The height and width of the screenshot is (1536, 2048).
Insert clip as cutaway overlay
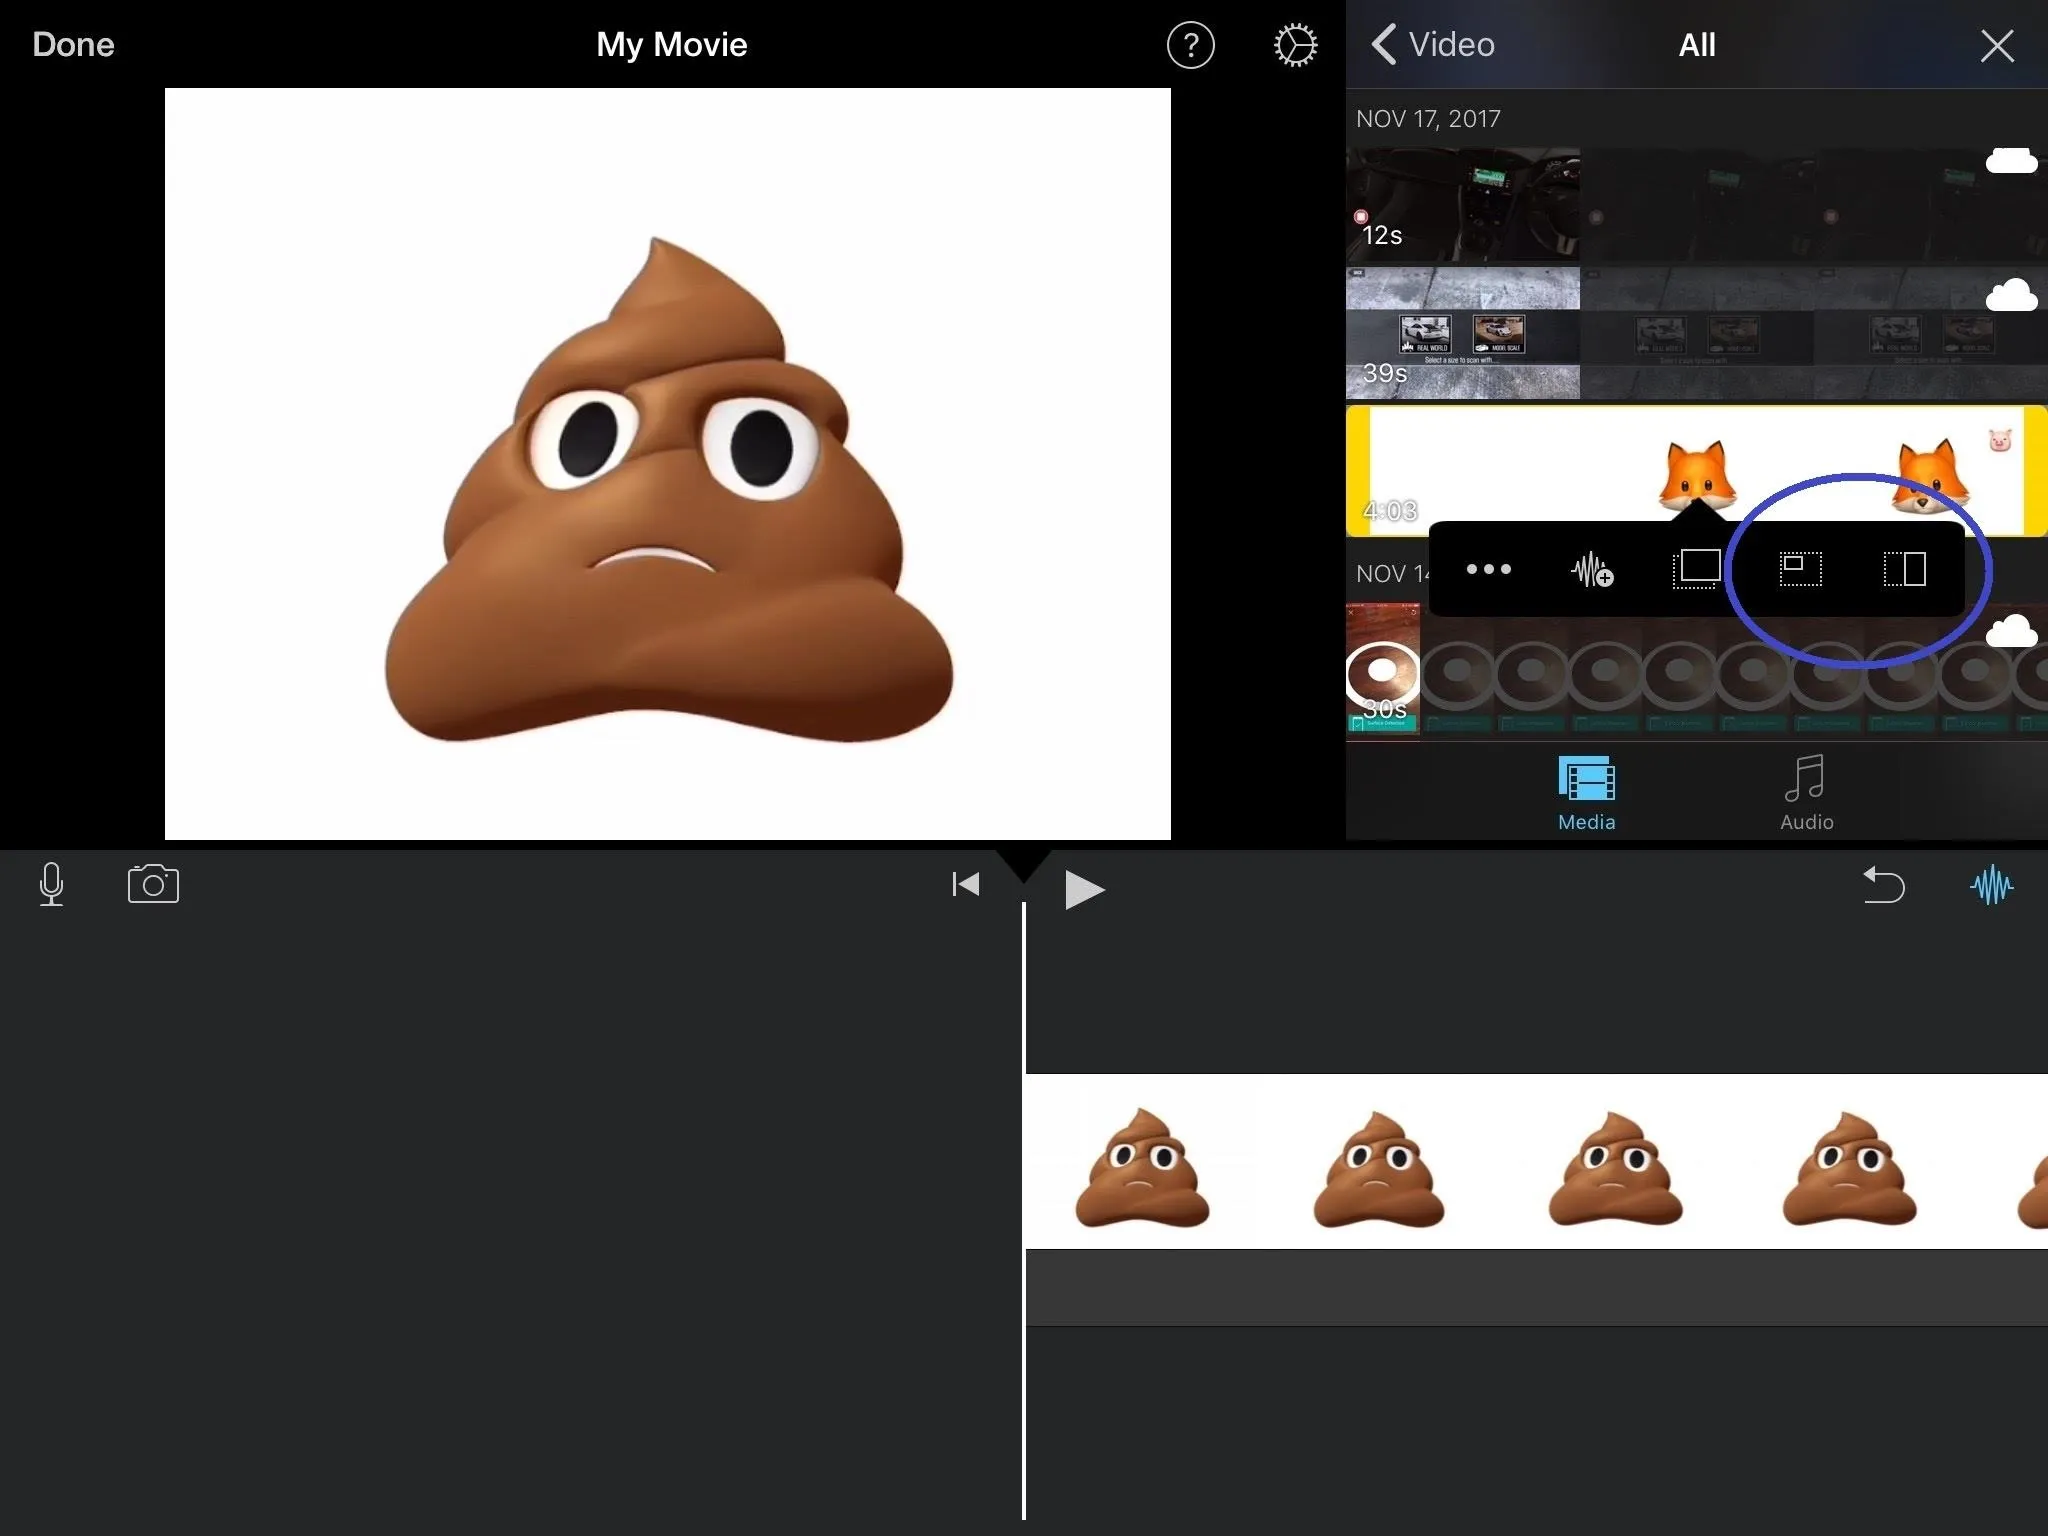pyautogui.click(x=1696, y=569)
